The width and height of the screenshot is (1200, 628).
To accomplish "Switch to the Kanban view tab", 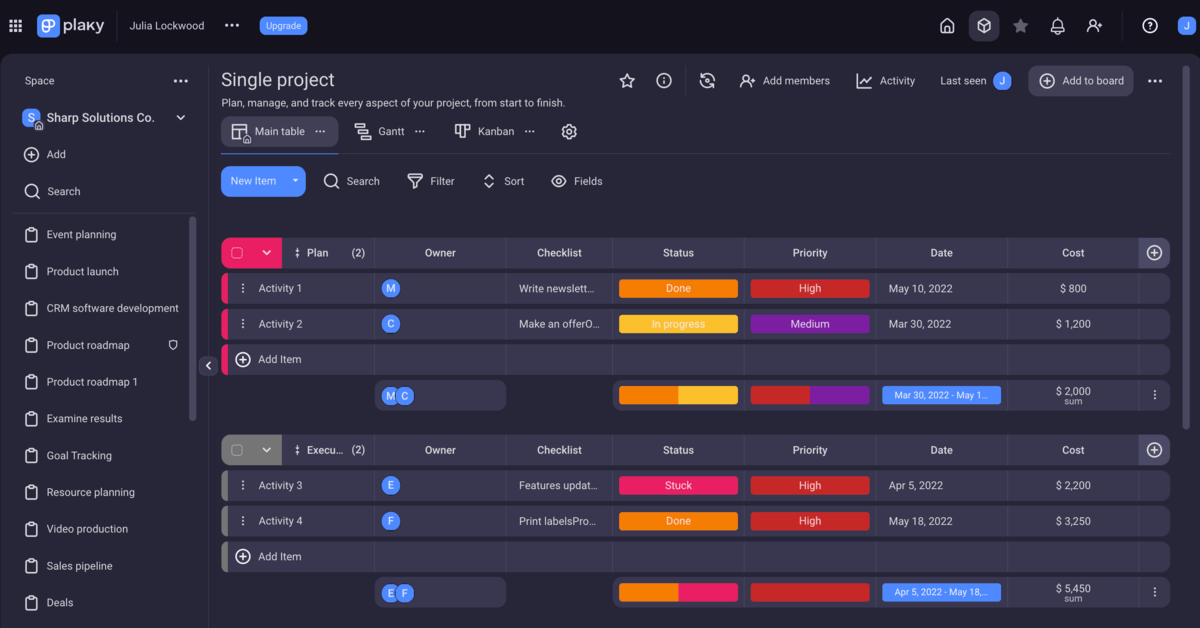I will [x=484, y=131].
